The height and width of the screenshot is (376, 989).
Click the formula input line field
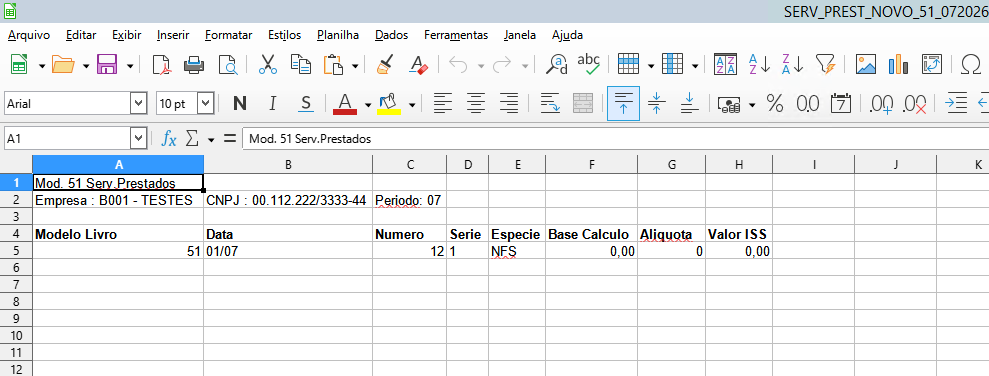(x=616, y=139)
